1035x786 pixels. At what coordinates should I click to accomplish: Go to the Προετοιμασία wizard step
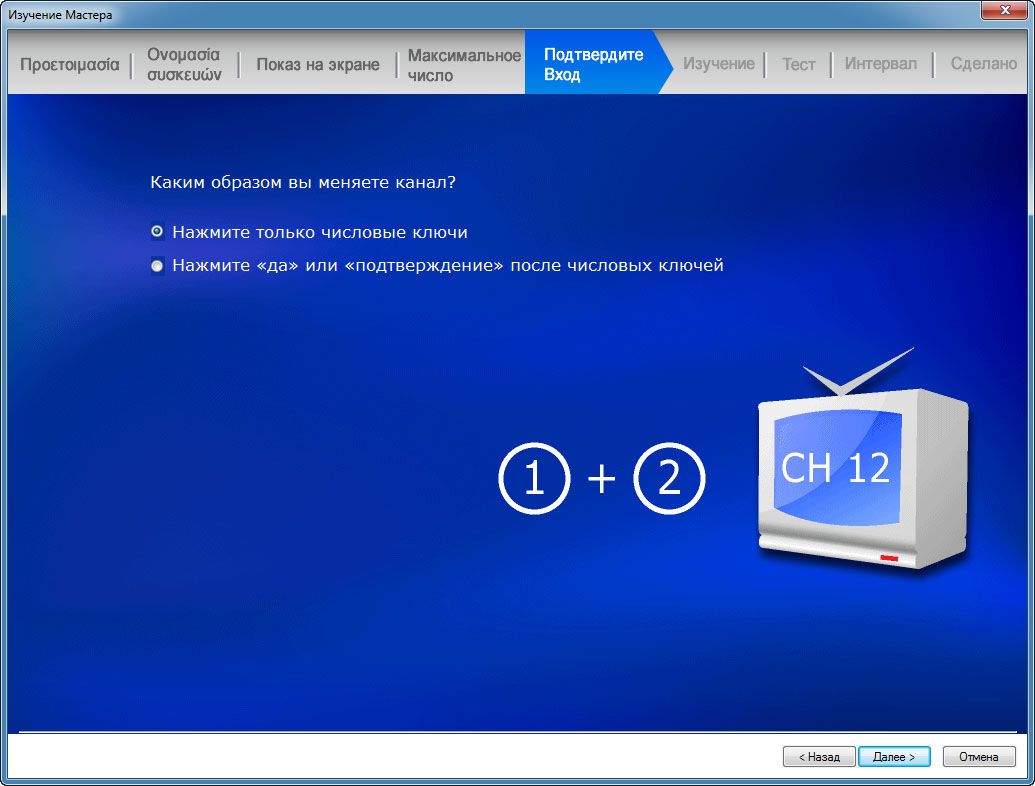click(x=69, y=64)
